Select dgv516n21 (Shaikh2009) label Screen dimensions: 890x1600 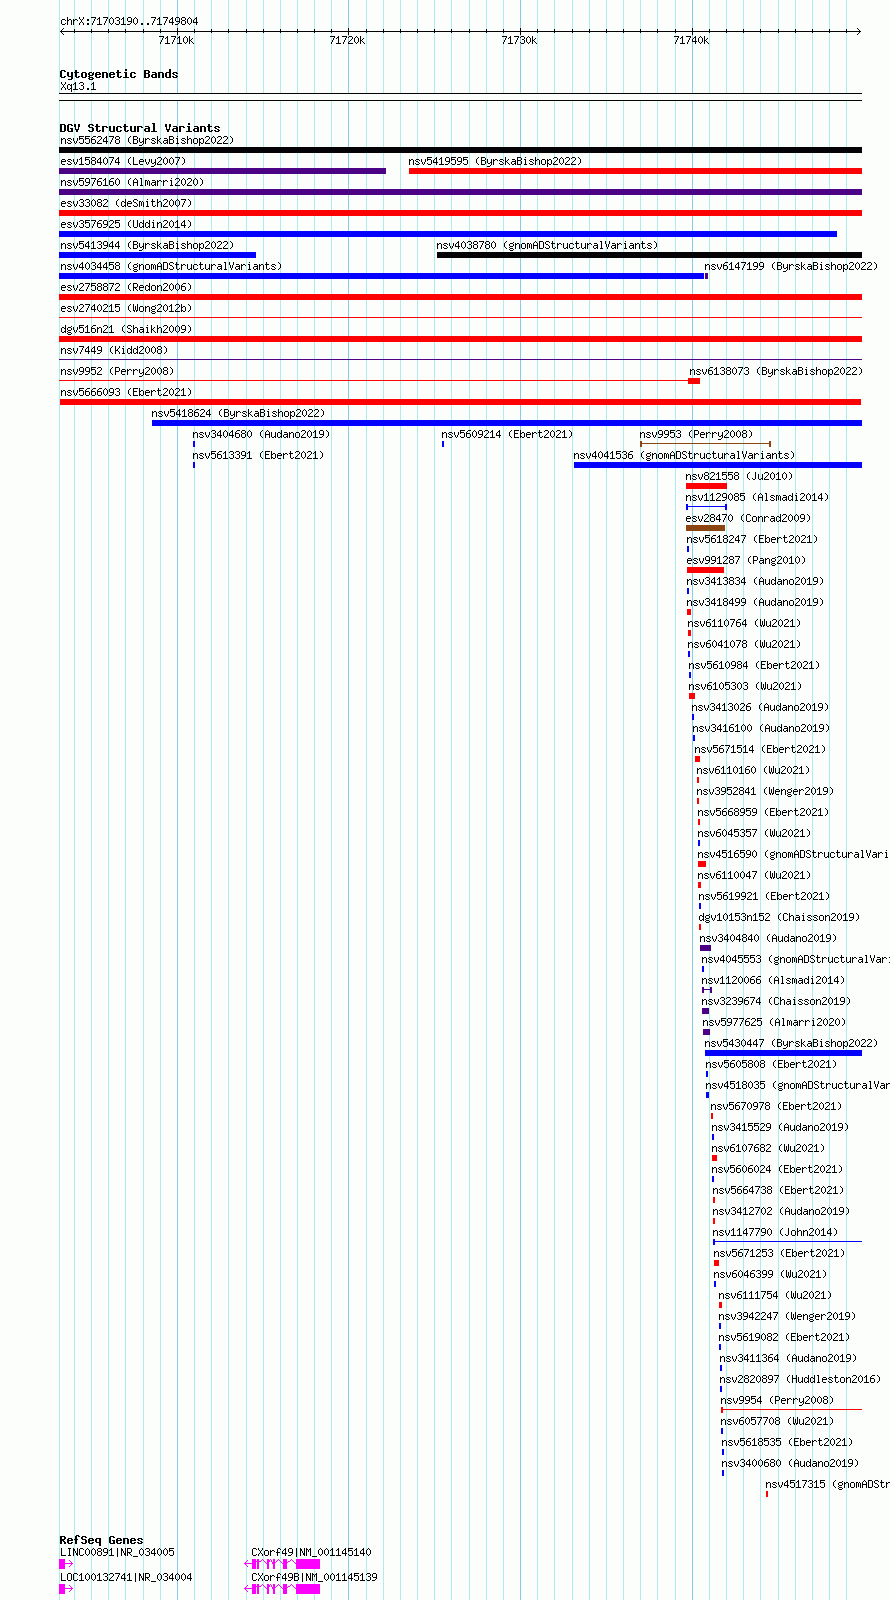[x=126, y=329]
